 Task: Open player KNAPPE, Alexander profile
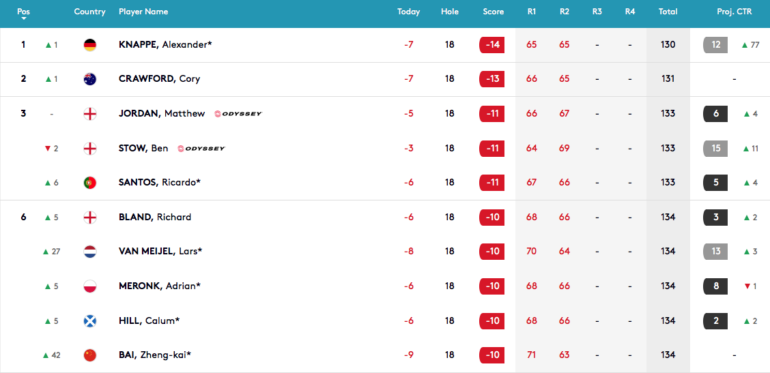tap(165, 45)
